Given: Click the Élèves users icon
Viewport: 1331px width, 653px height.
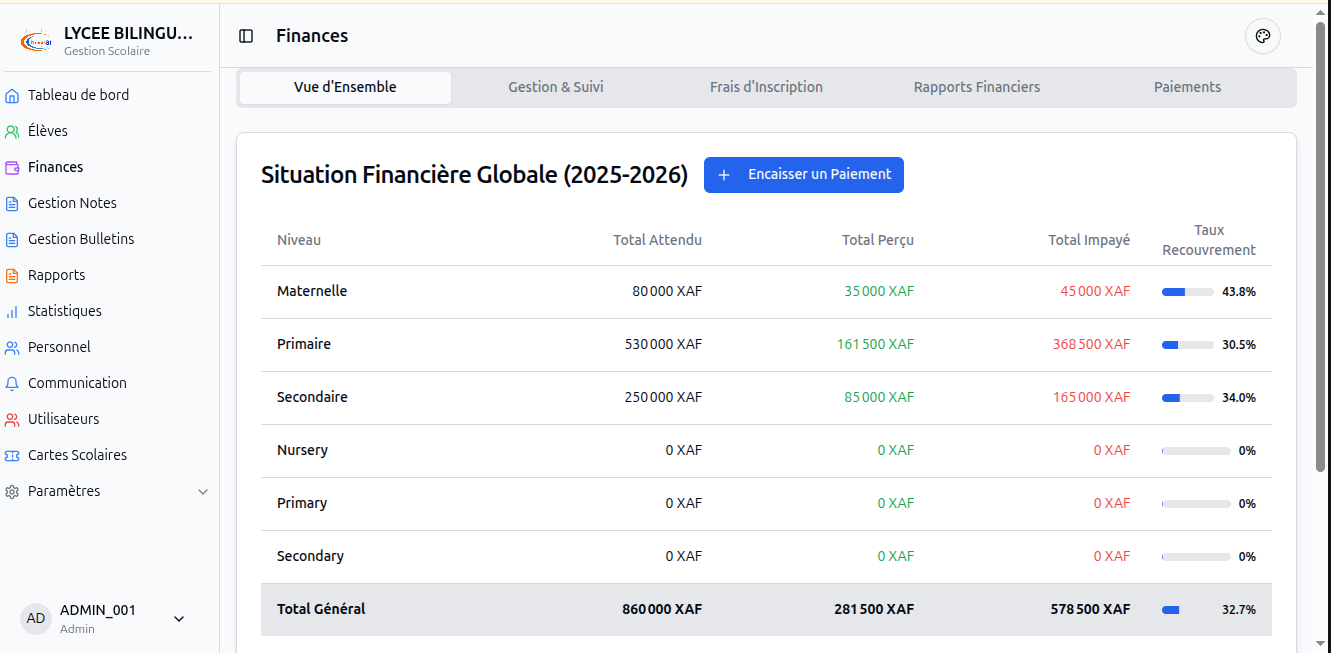Looking at the screenshot, I should tap(12, 131).
